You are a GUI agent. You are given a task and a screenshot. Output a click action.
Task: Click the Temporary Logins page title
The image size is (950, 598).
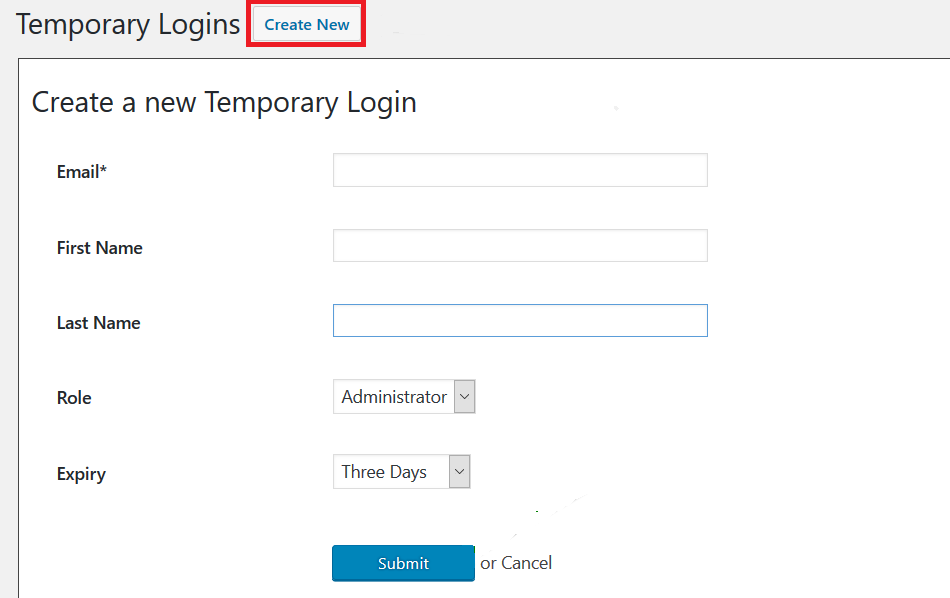[128, 25]
